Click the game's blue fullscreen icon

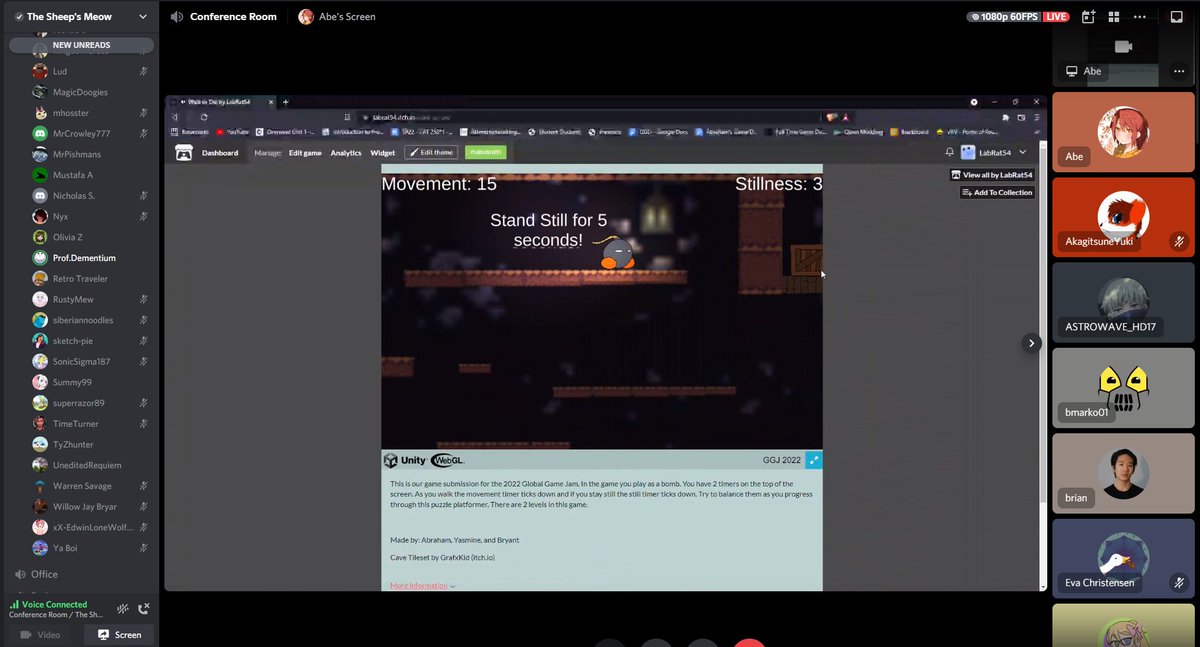814,460
